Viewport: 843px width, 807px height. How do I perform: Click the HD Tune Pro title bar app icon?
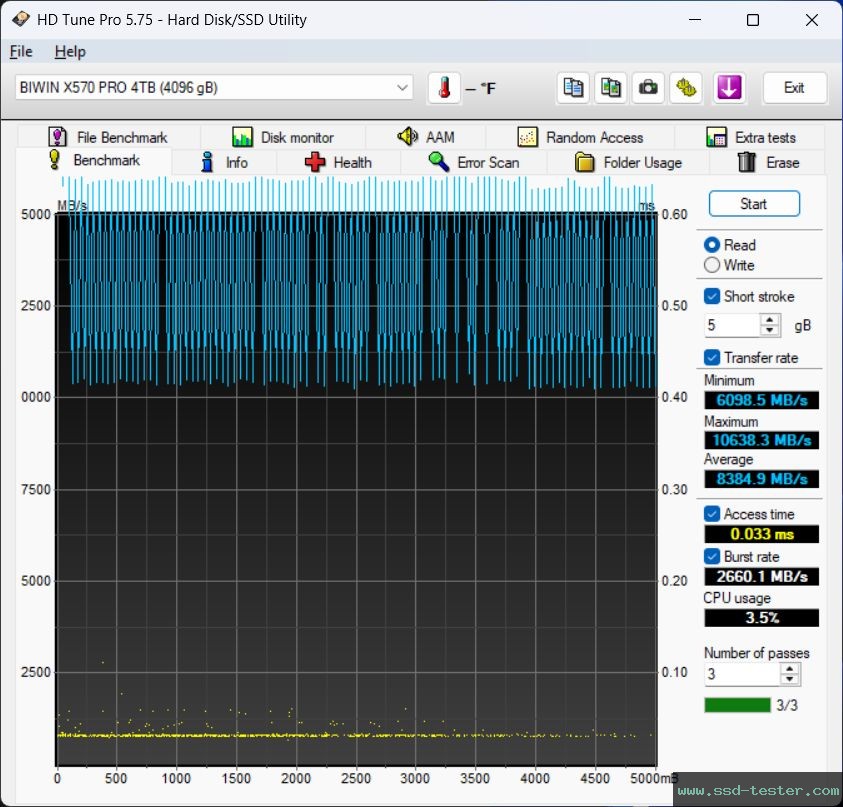(x=20, y=19)
